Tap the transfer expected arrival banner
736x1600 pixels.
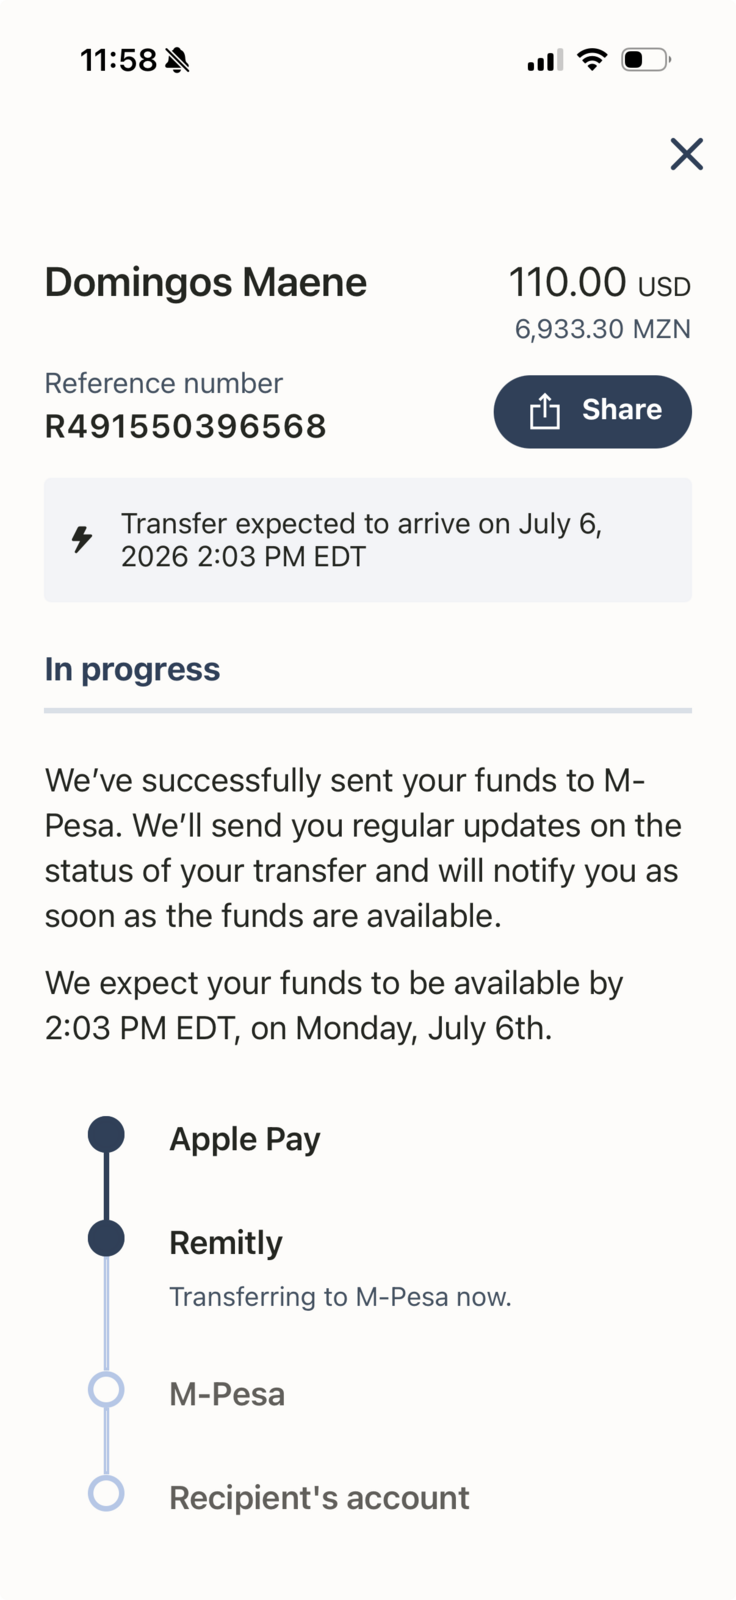point(368,540)
